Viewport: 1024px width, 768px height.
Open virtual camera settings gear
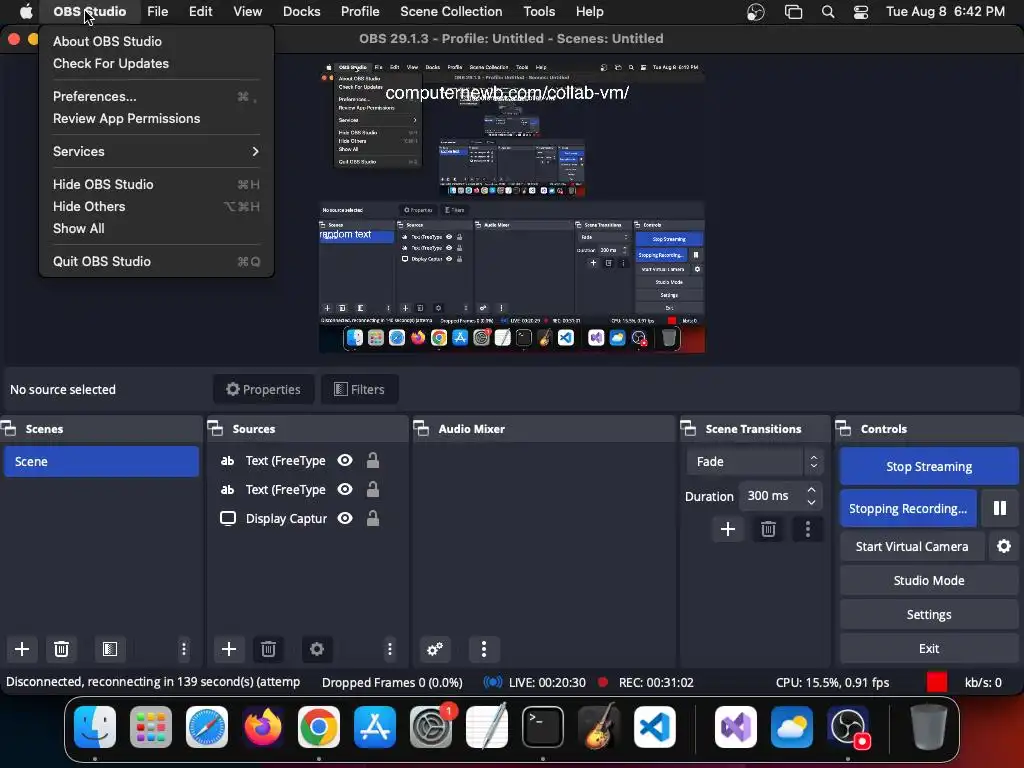(1004, 546)
